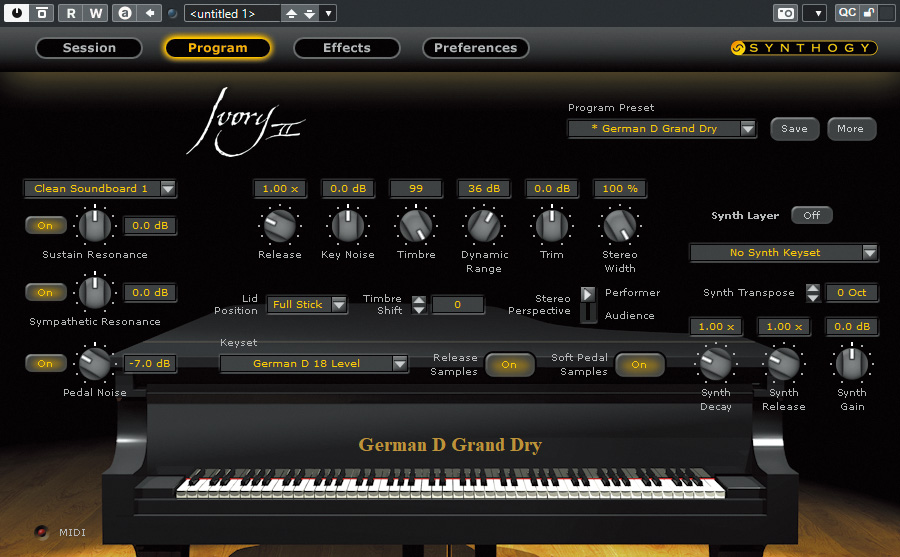
Task: Click the on-screen piano keyboard
Action: click(x=451, y=483)
